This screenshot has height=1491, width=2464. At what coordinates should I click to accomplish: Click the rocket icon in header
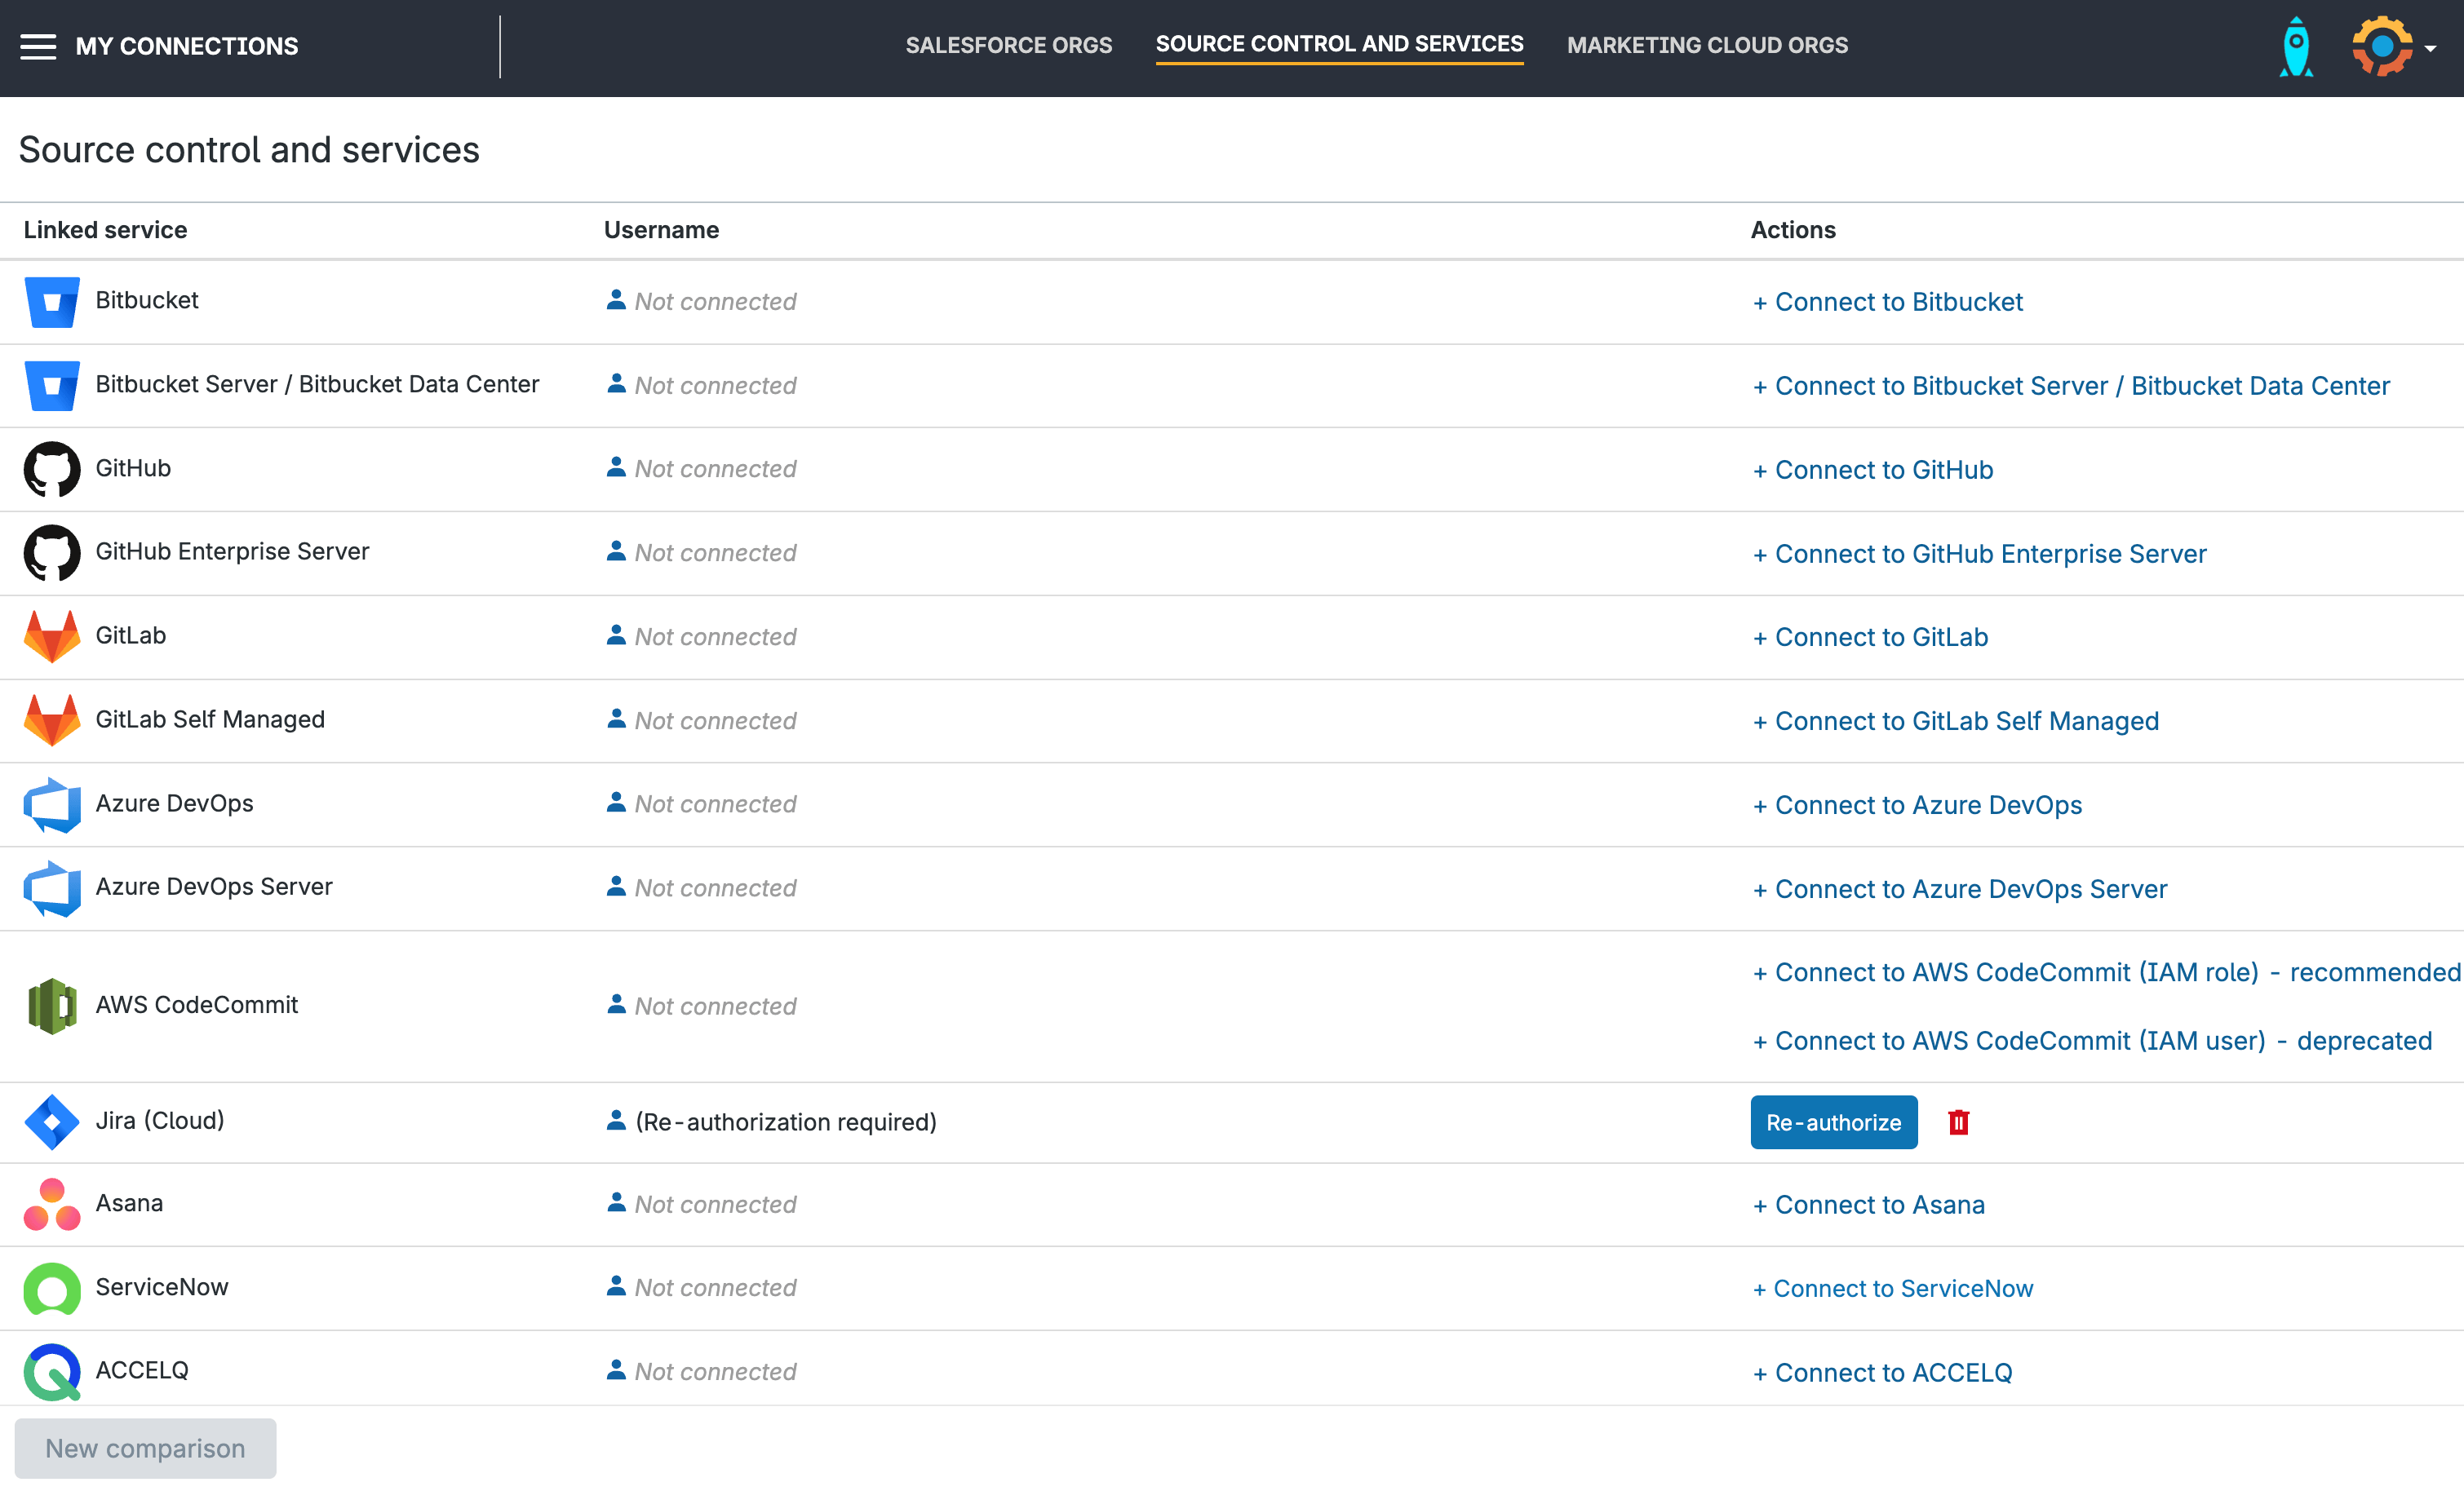pyautogui.click(x=2295, y=46)
